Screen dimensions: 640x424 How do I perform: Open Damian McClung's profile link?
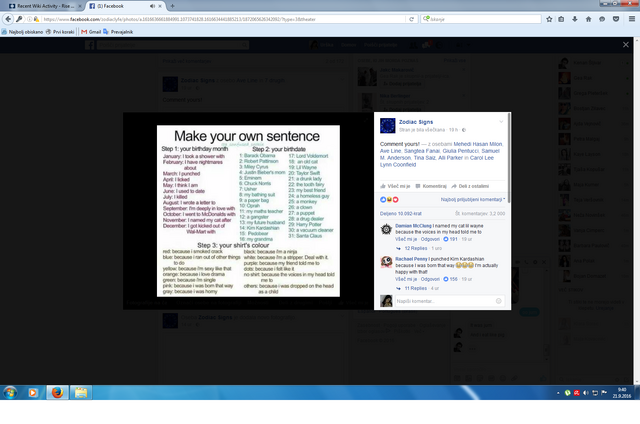coord(413,226)
